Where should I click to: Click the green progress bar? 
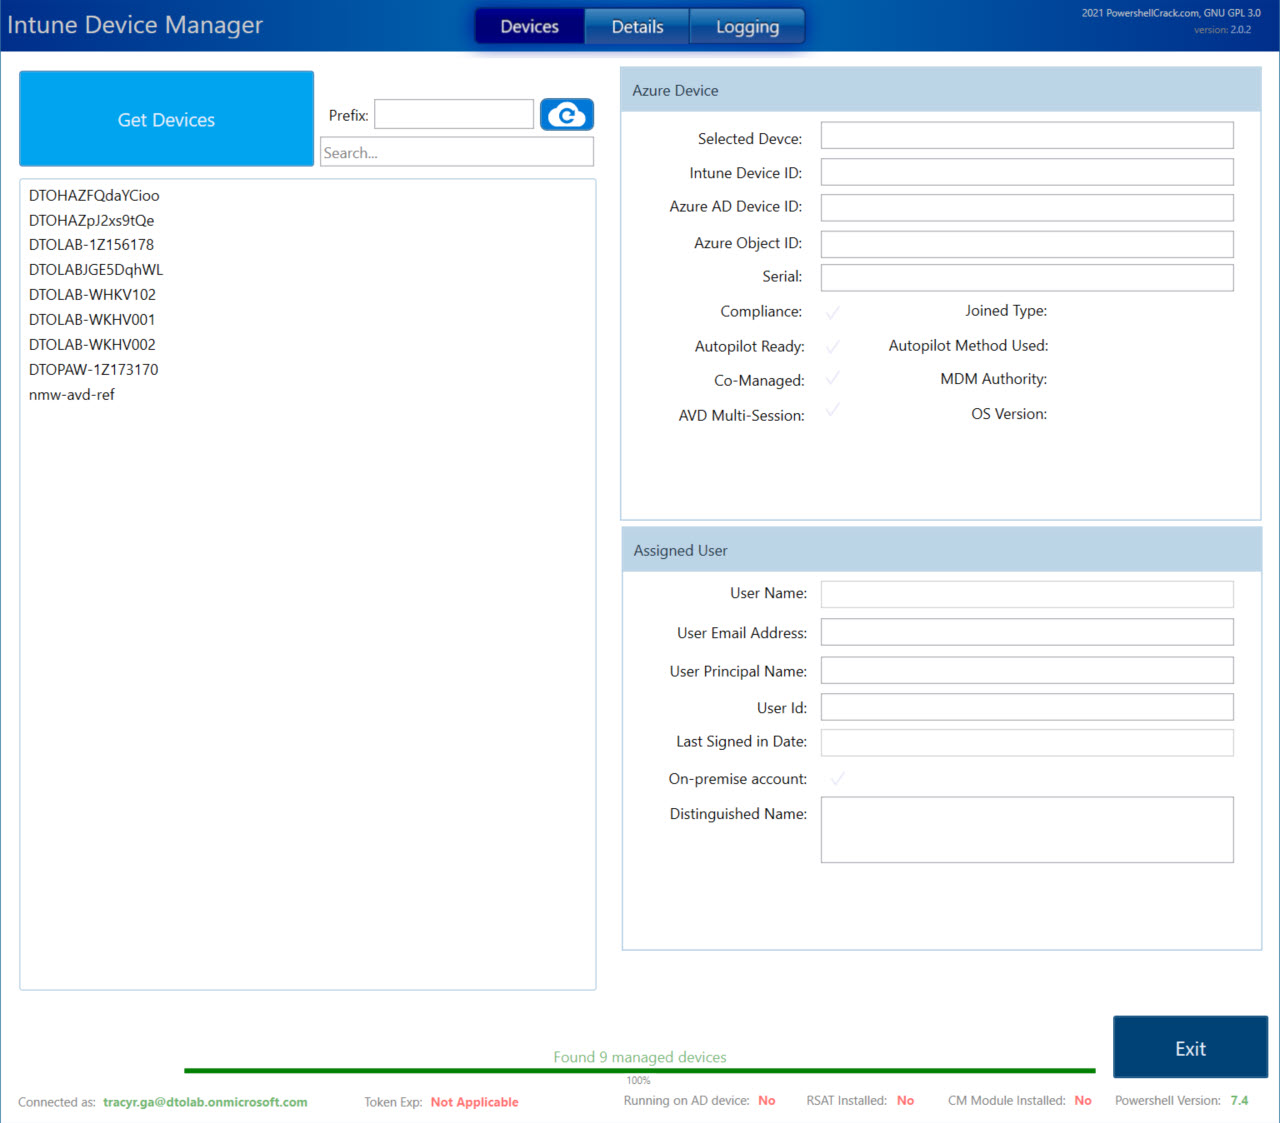(640, 1070)
